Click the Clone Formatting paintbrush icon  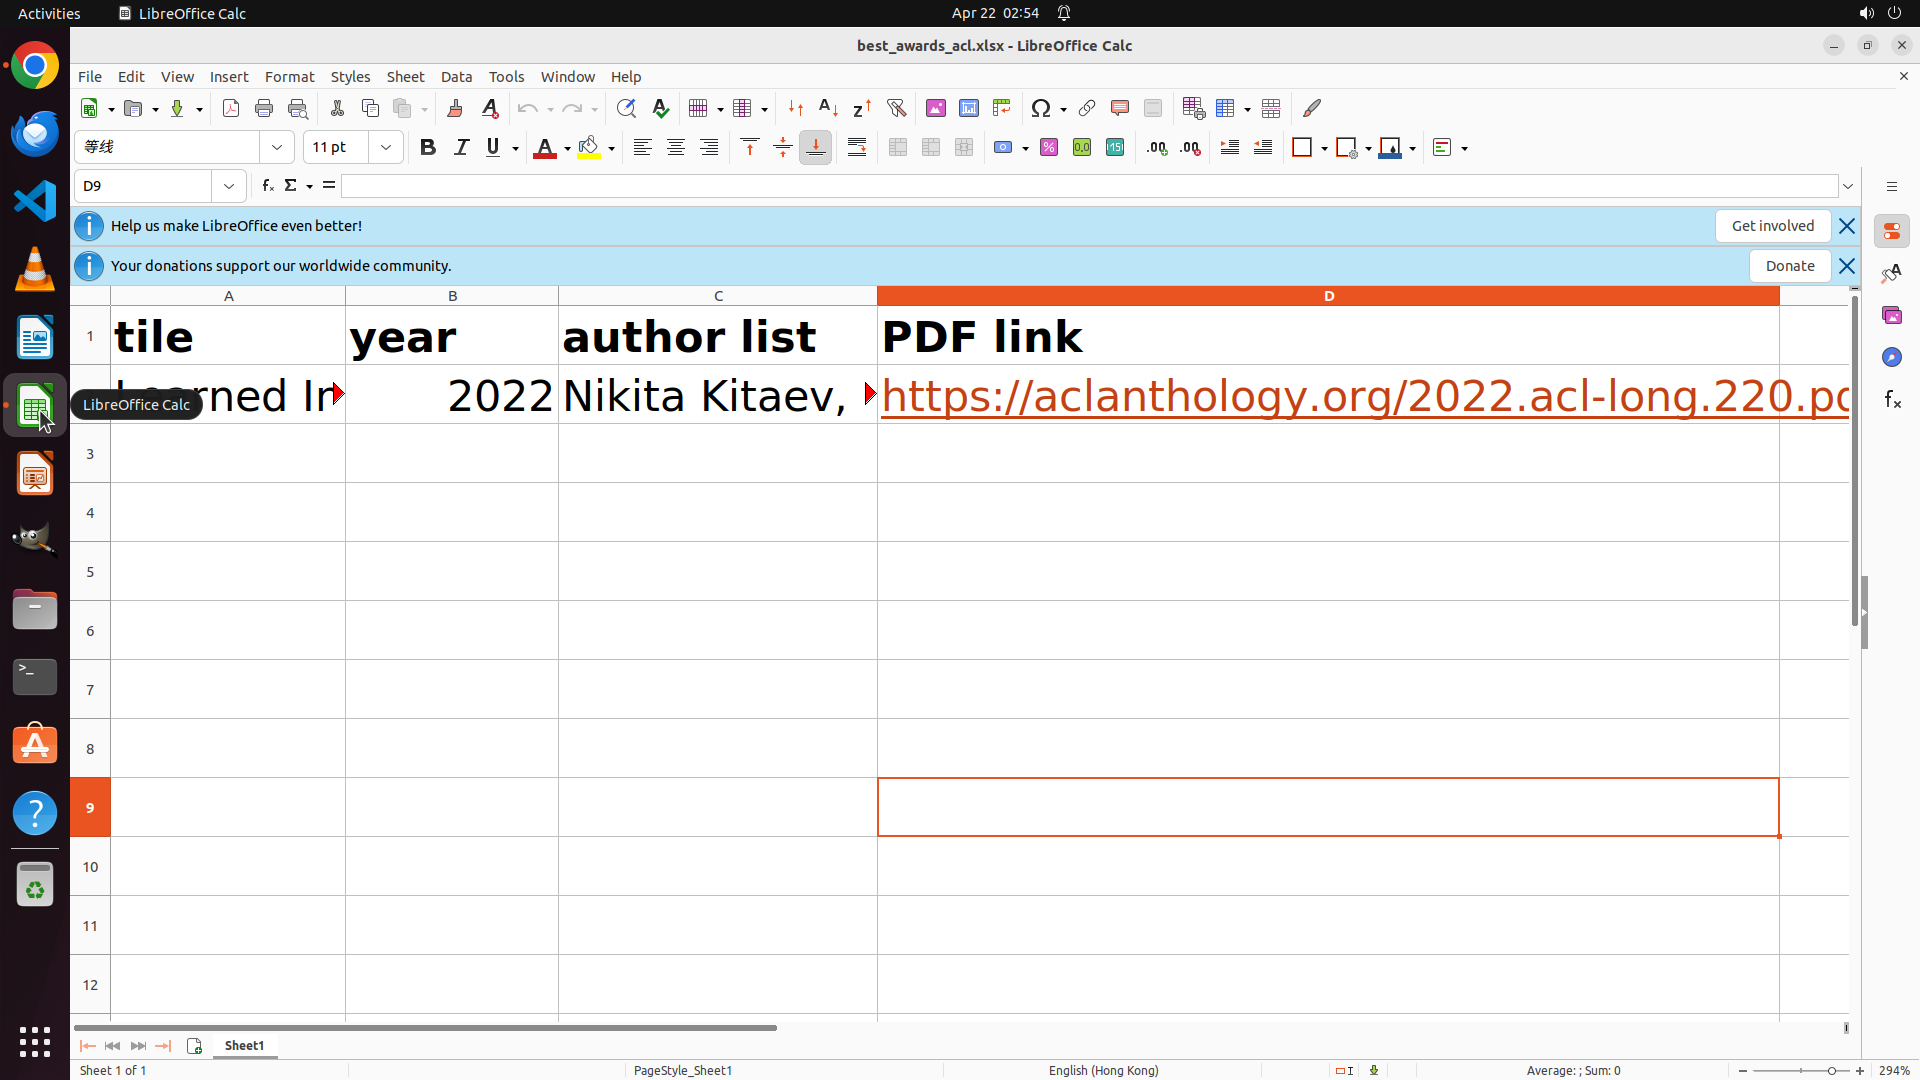tap(455, 108)
